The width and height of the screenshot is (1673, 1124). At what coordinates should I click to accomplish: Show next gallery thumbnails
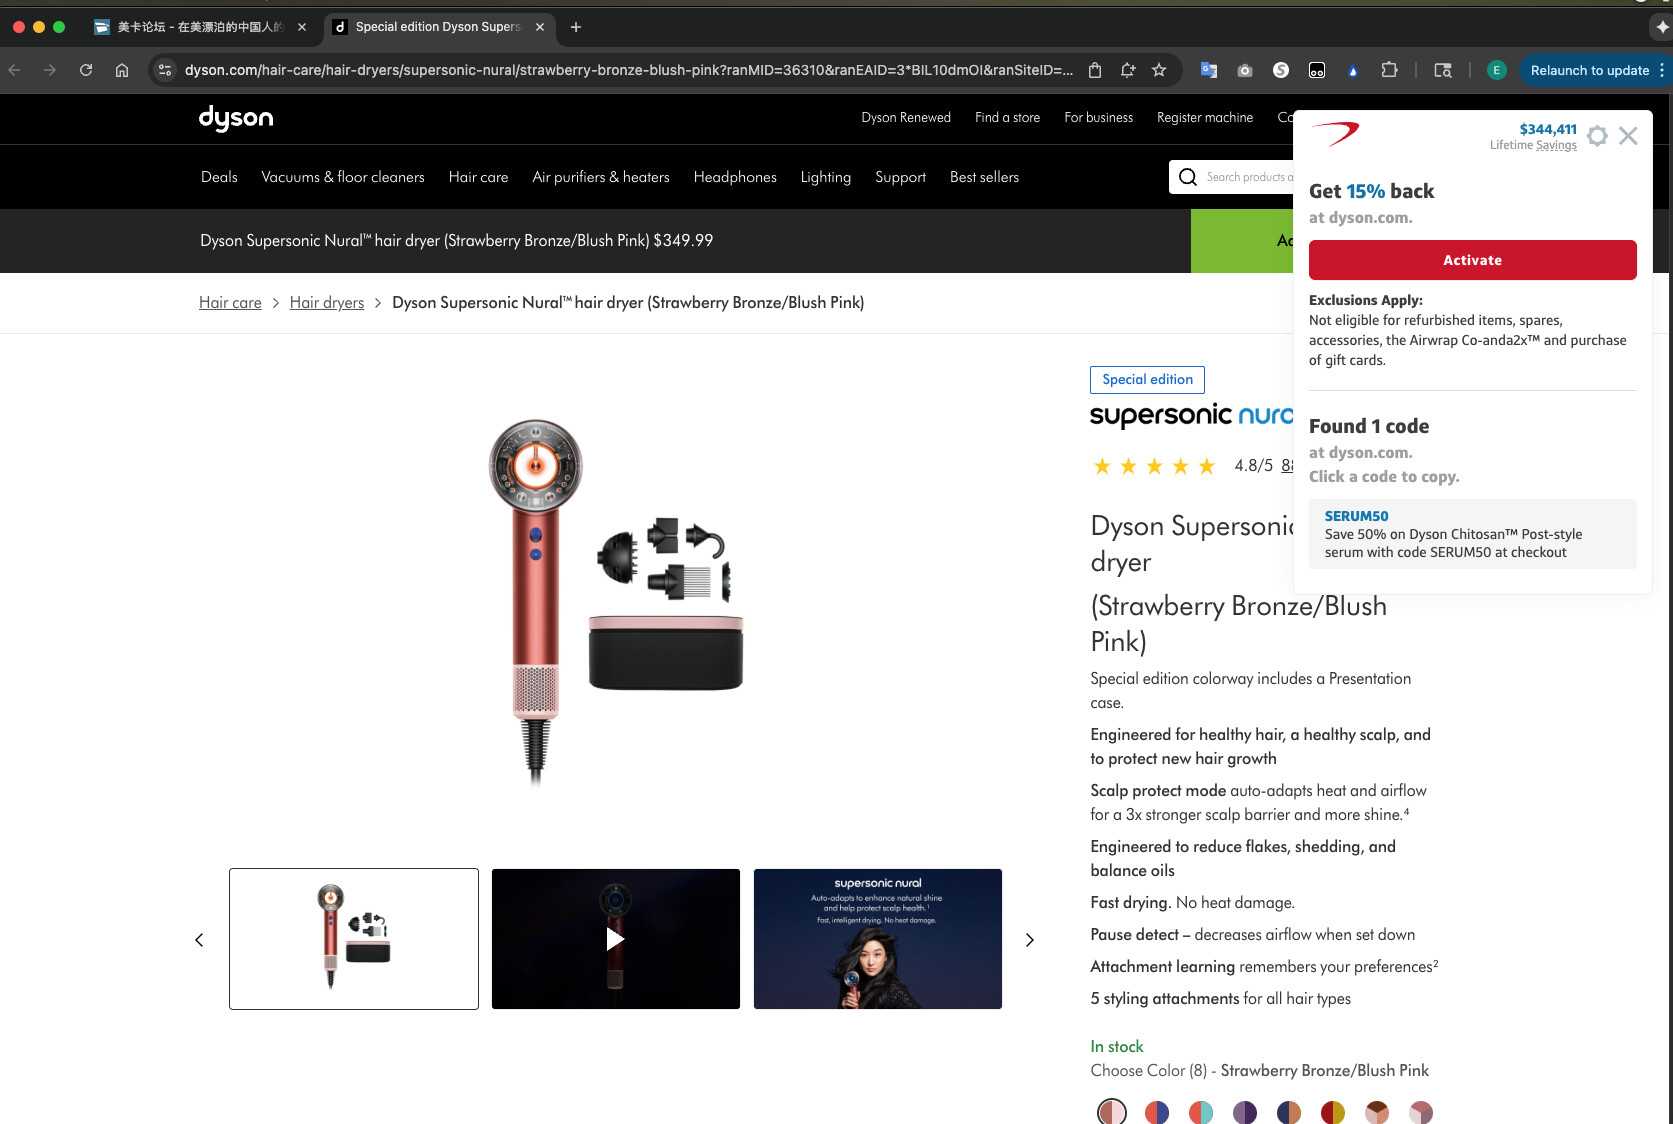[x=1029, y=940]
